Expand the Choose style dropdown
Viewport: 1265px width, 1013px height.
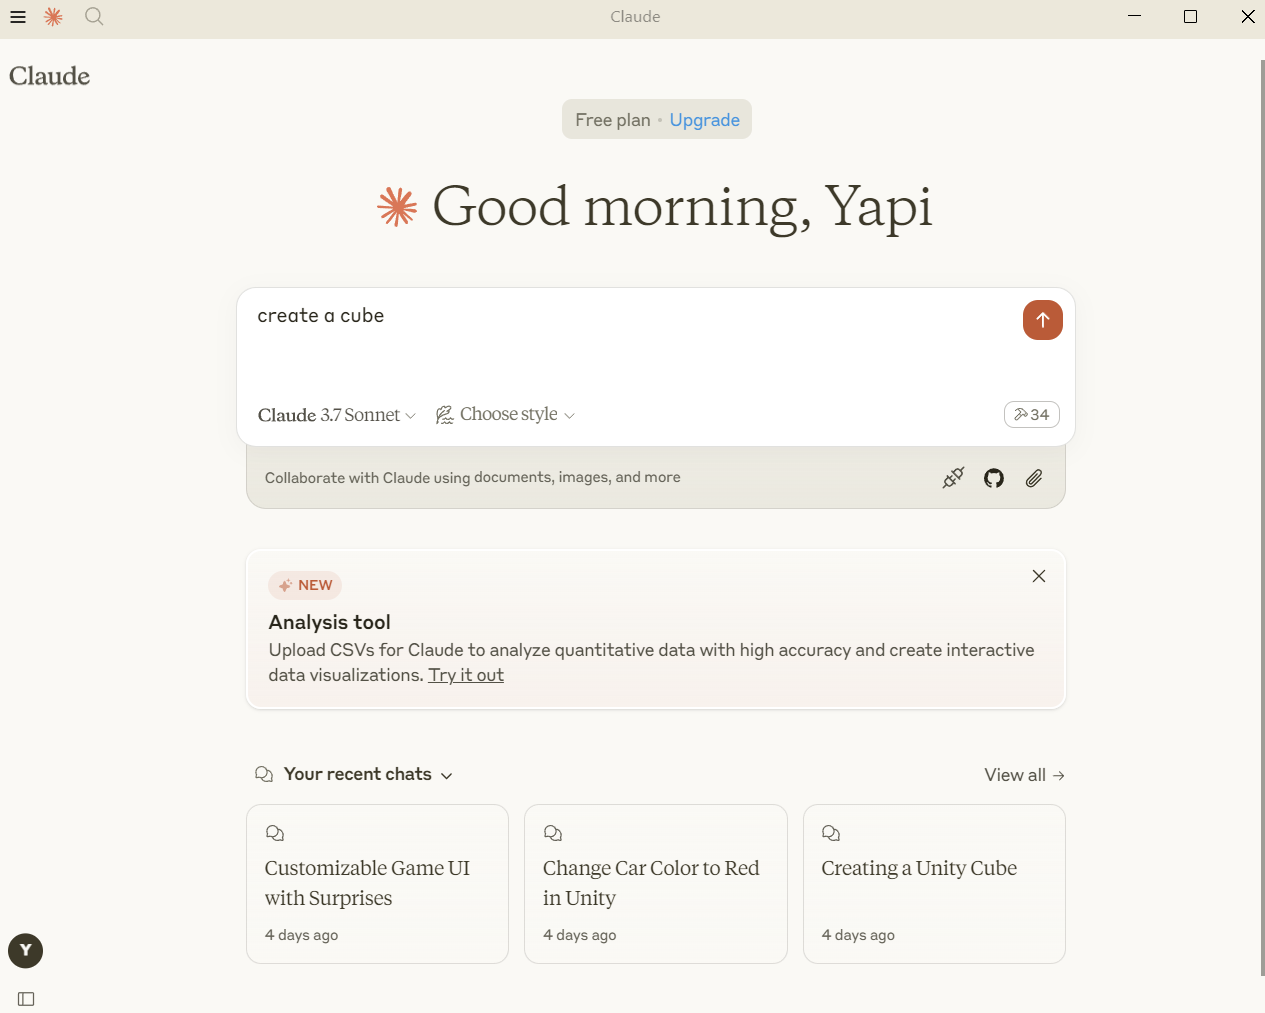click(x=506, y=415)
